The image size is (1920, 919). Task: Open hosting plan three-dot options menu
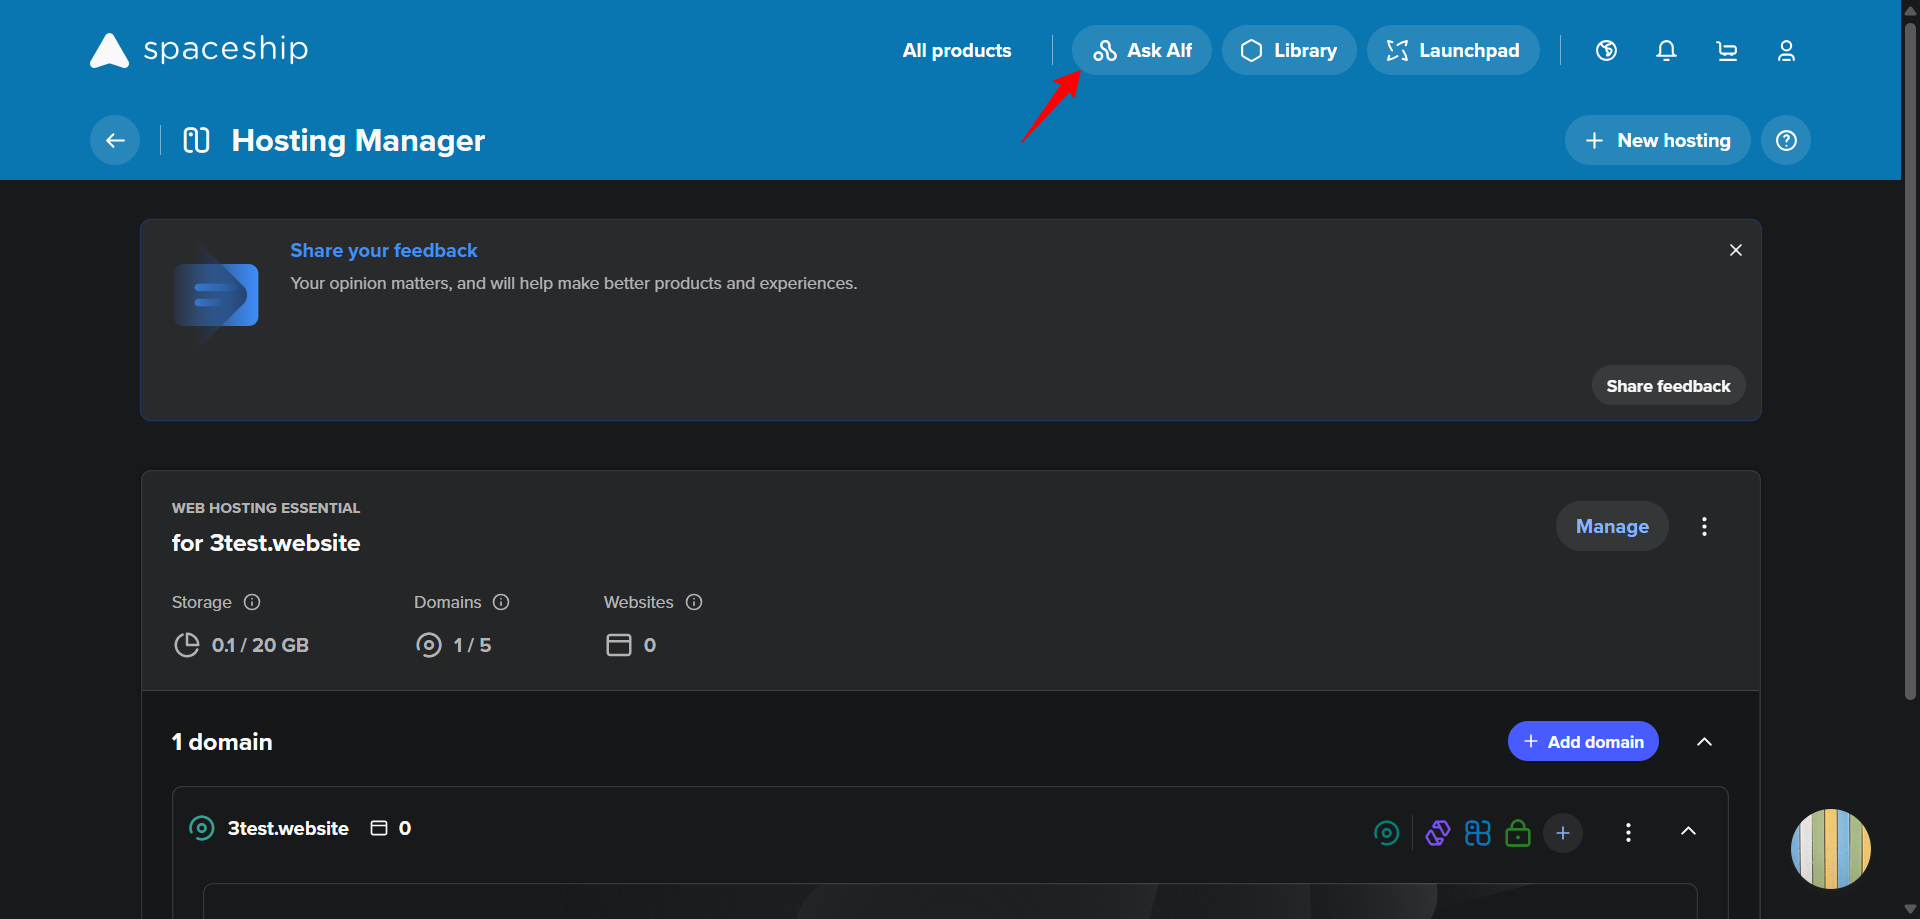1705,526
